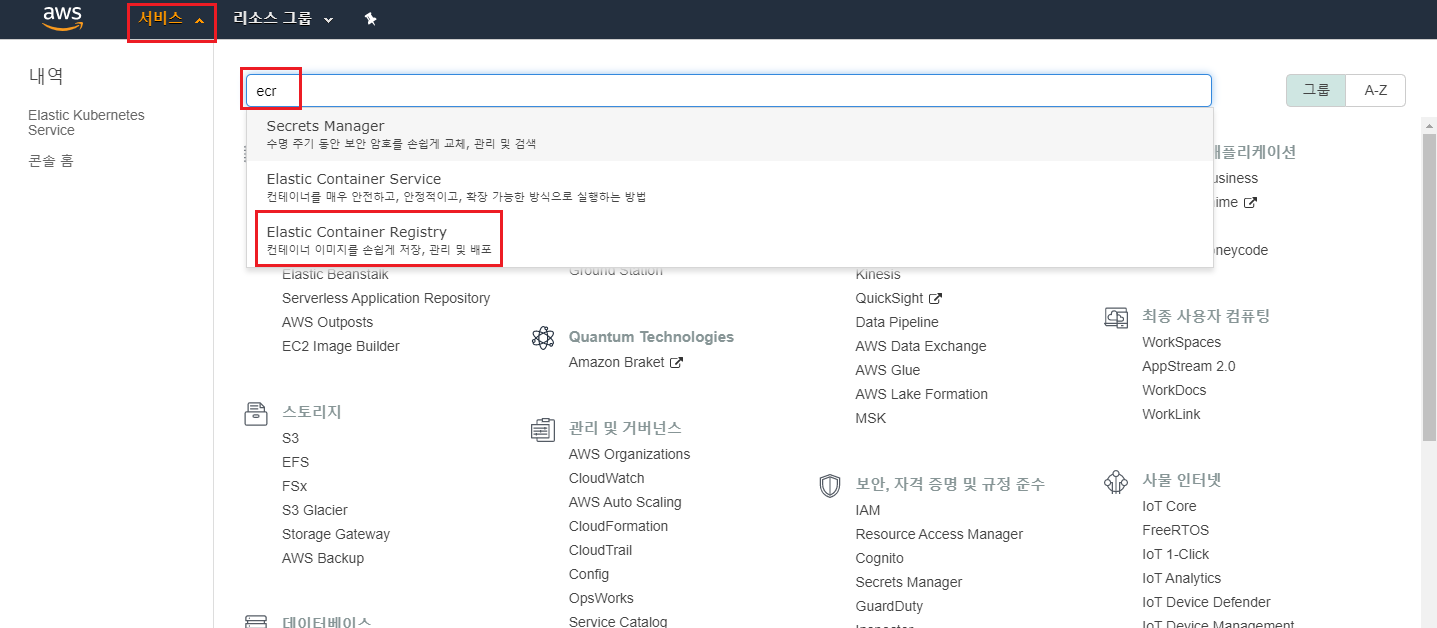The height and width of the screenshot is (628, 1437).
Task: Select Elastic Container Registry suggestion
Action: (x=730, y=240)
